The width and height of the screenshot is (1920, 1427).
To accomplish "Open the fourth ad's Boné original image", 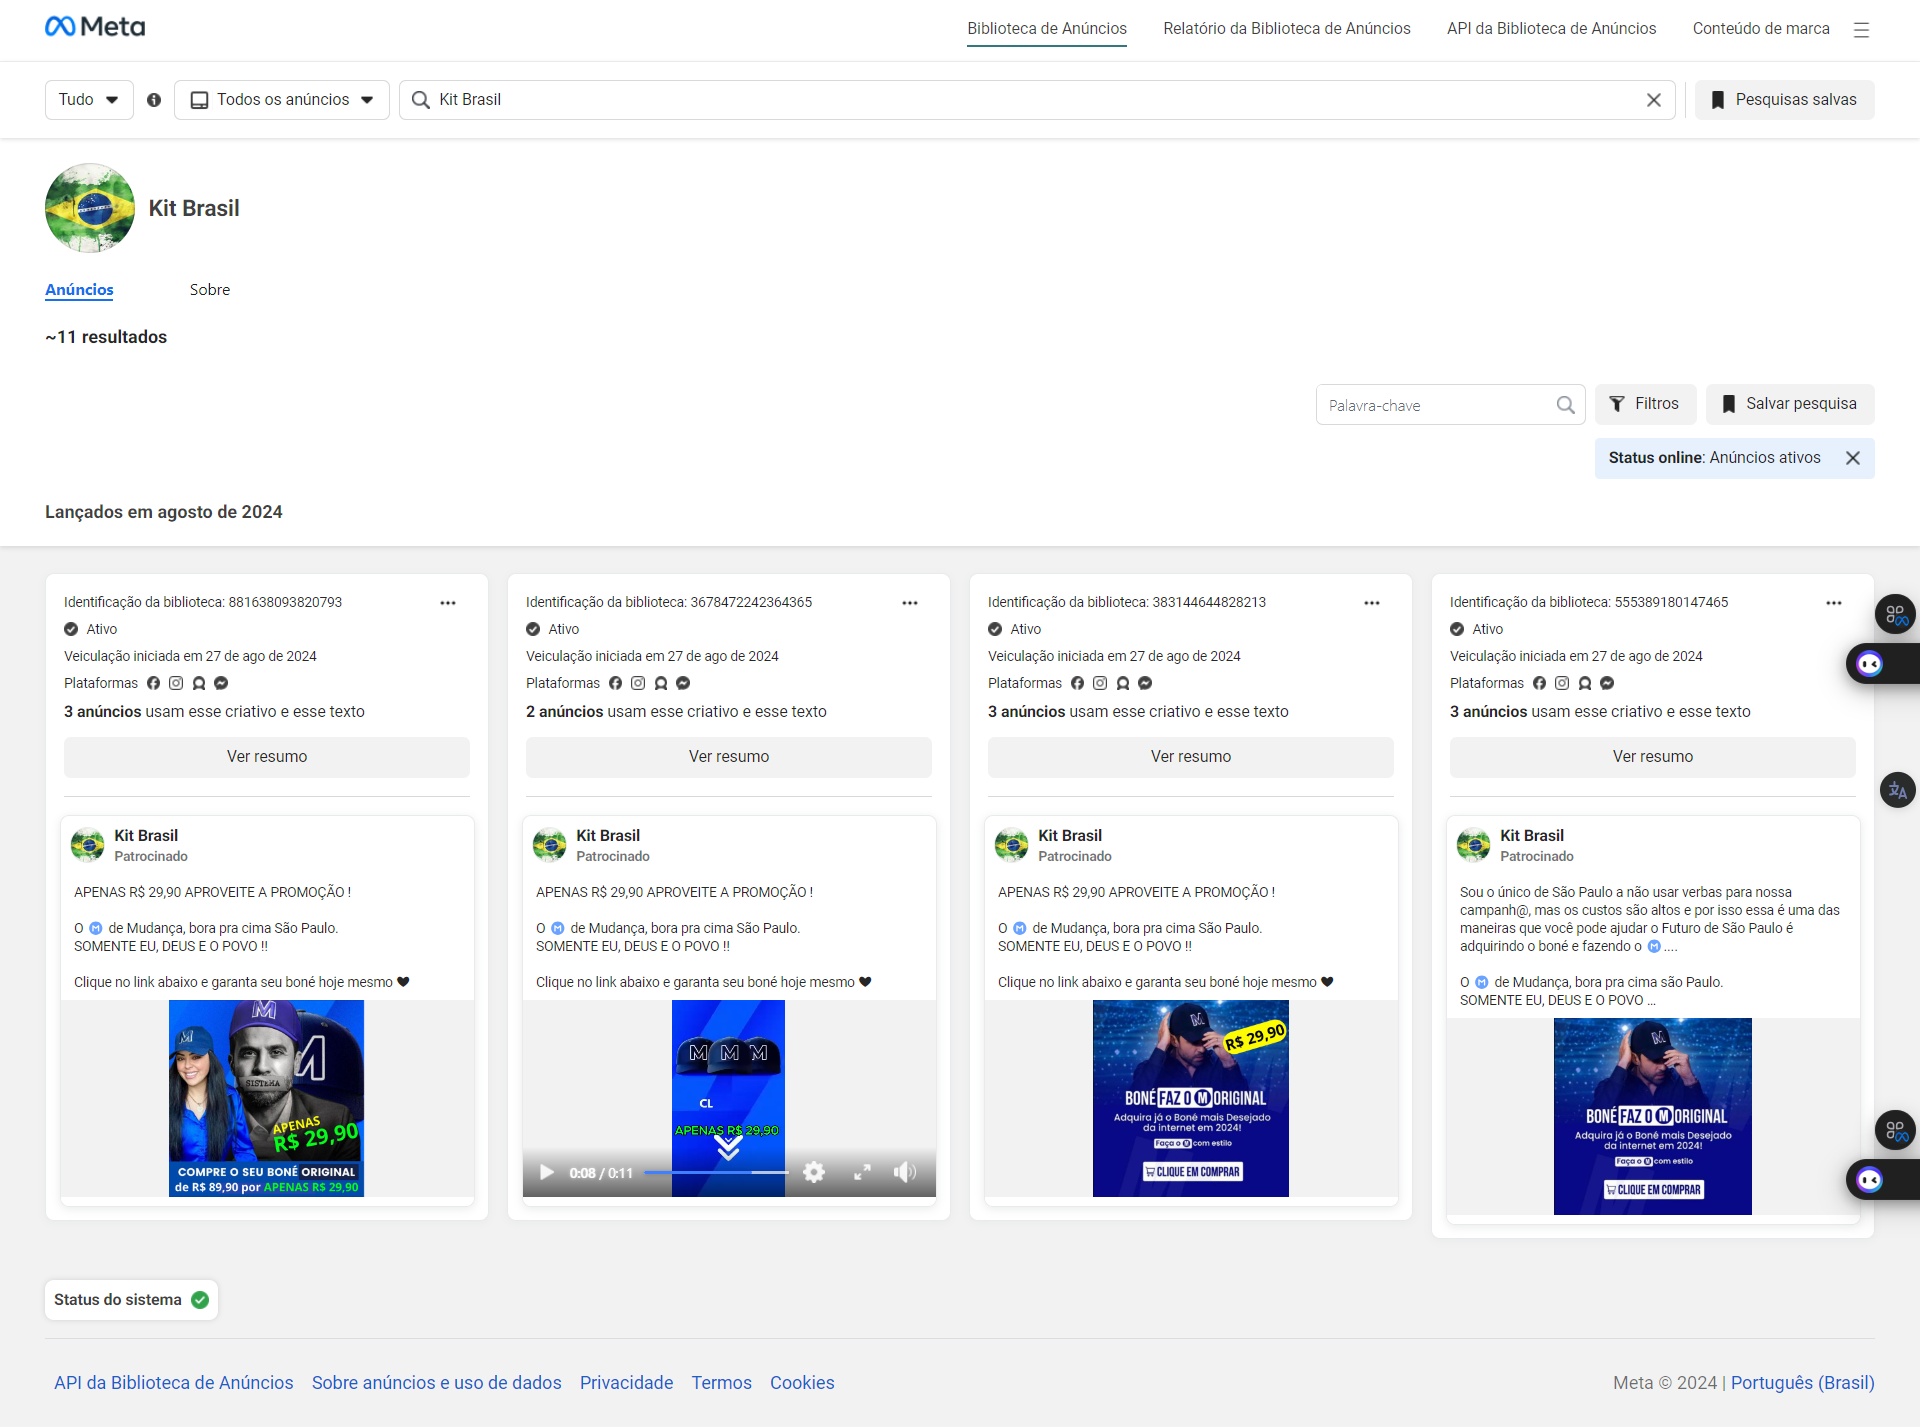I will [1653, 1116].
